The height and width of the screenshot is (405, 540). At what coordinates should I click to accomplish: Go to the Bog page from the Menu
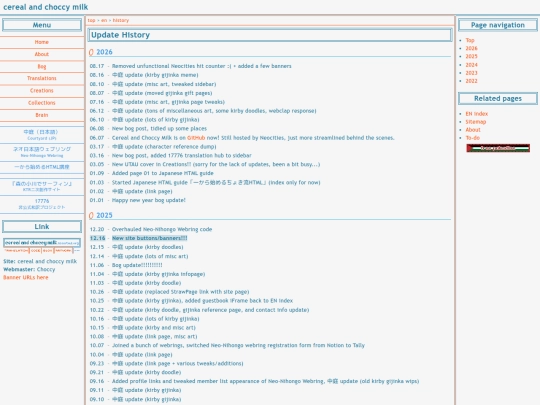[42, 66]
